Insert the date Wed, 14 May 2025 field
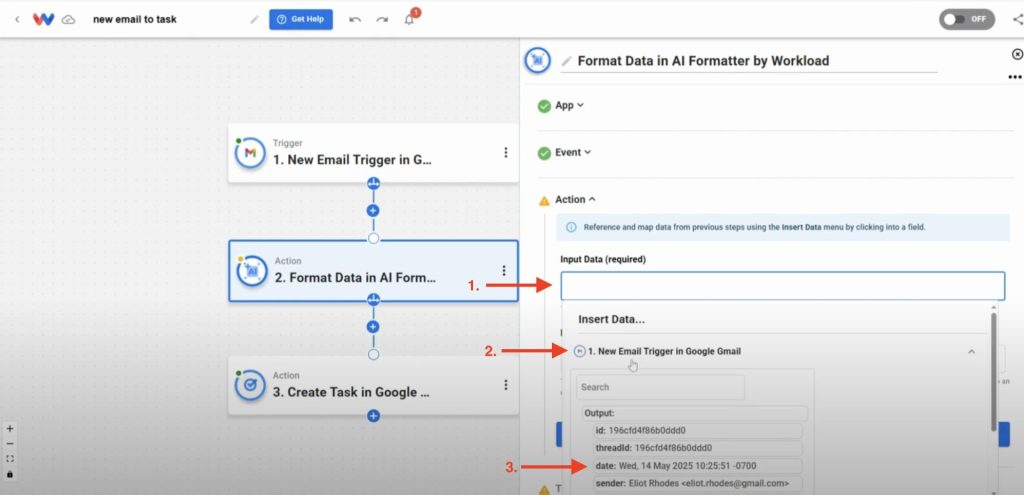This screenshot has width=1024, height=495. coord(697,466)
